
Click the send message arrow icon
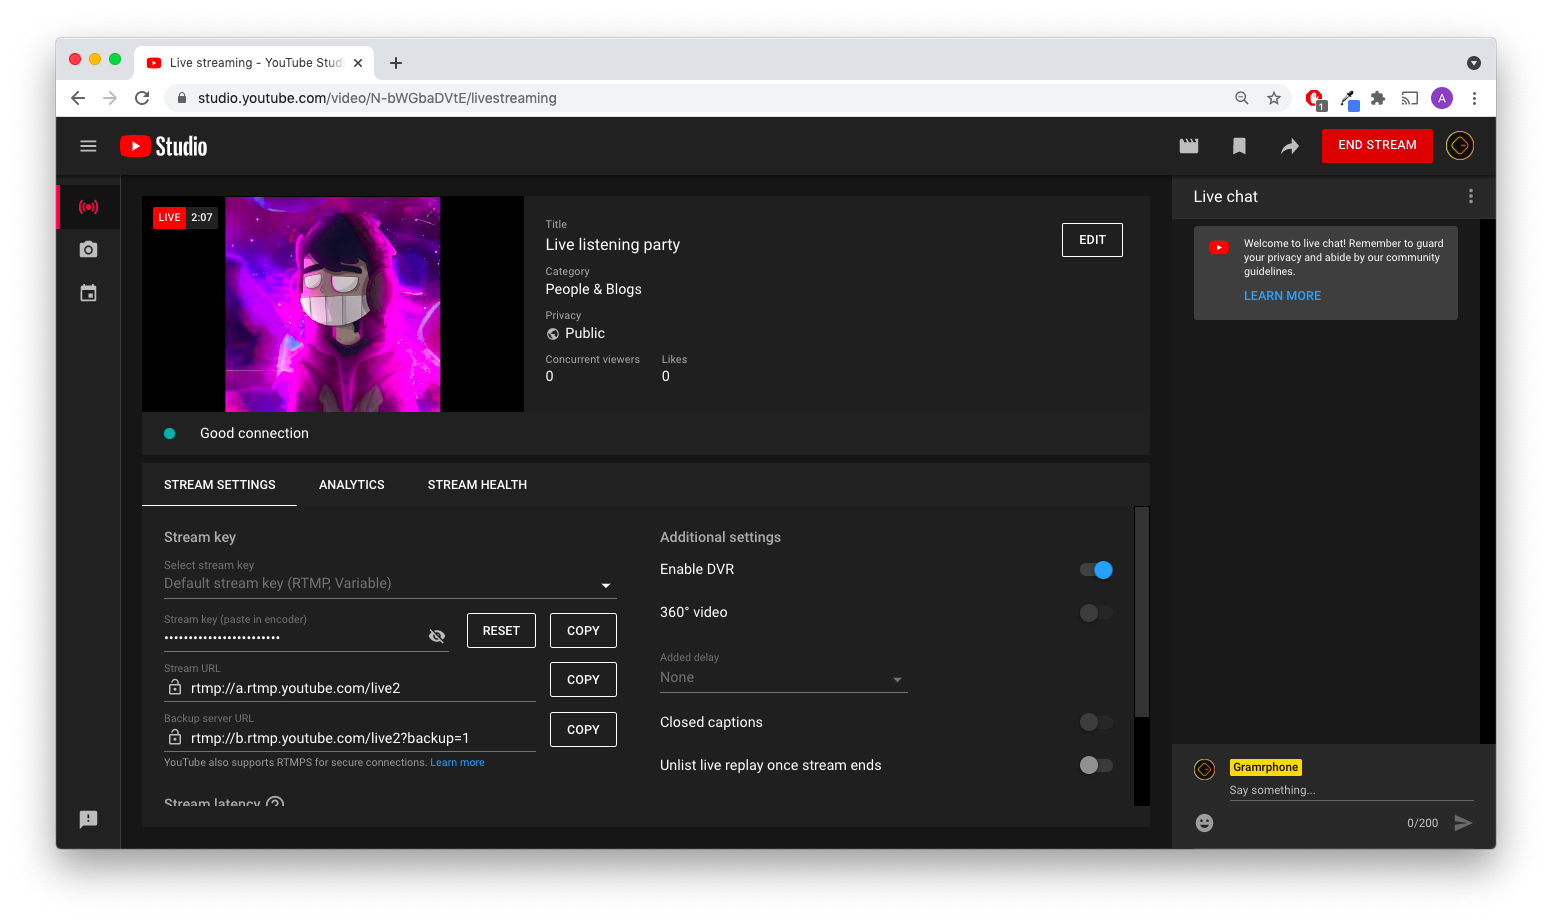(x=1463, y=823)
